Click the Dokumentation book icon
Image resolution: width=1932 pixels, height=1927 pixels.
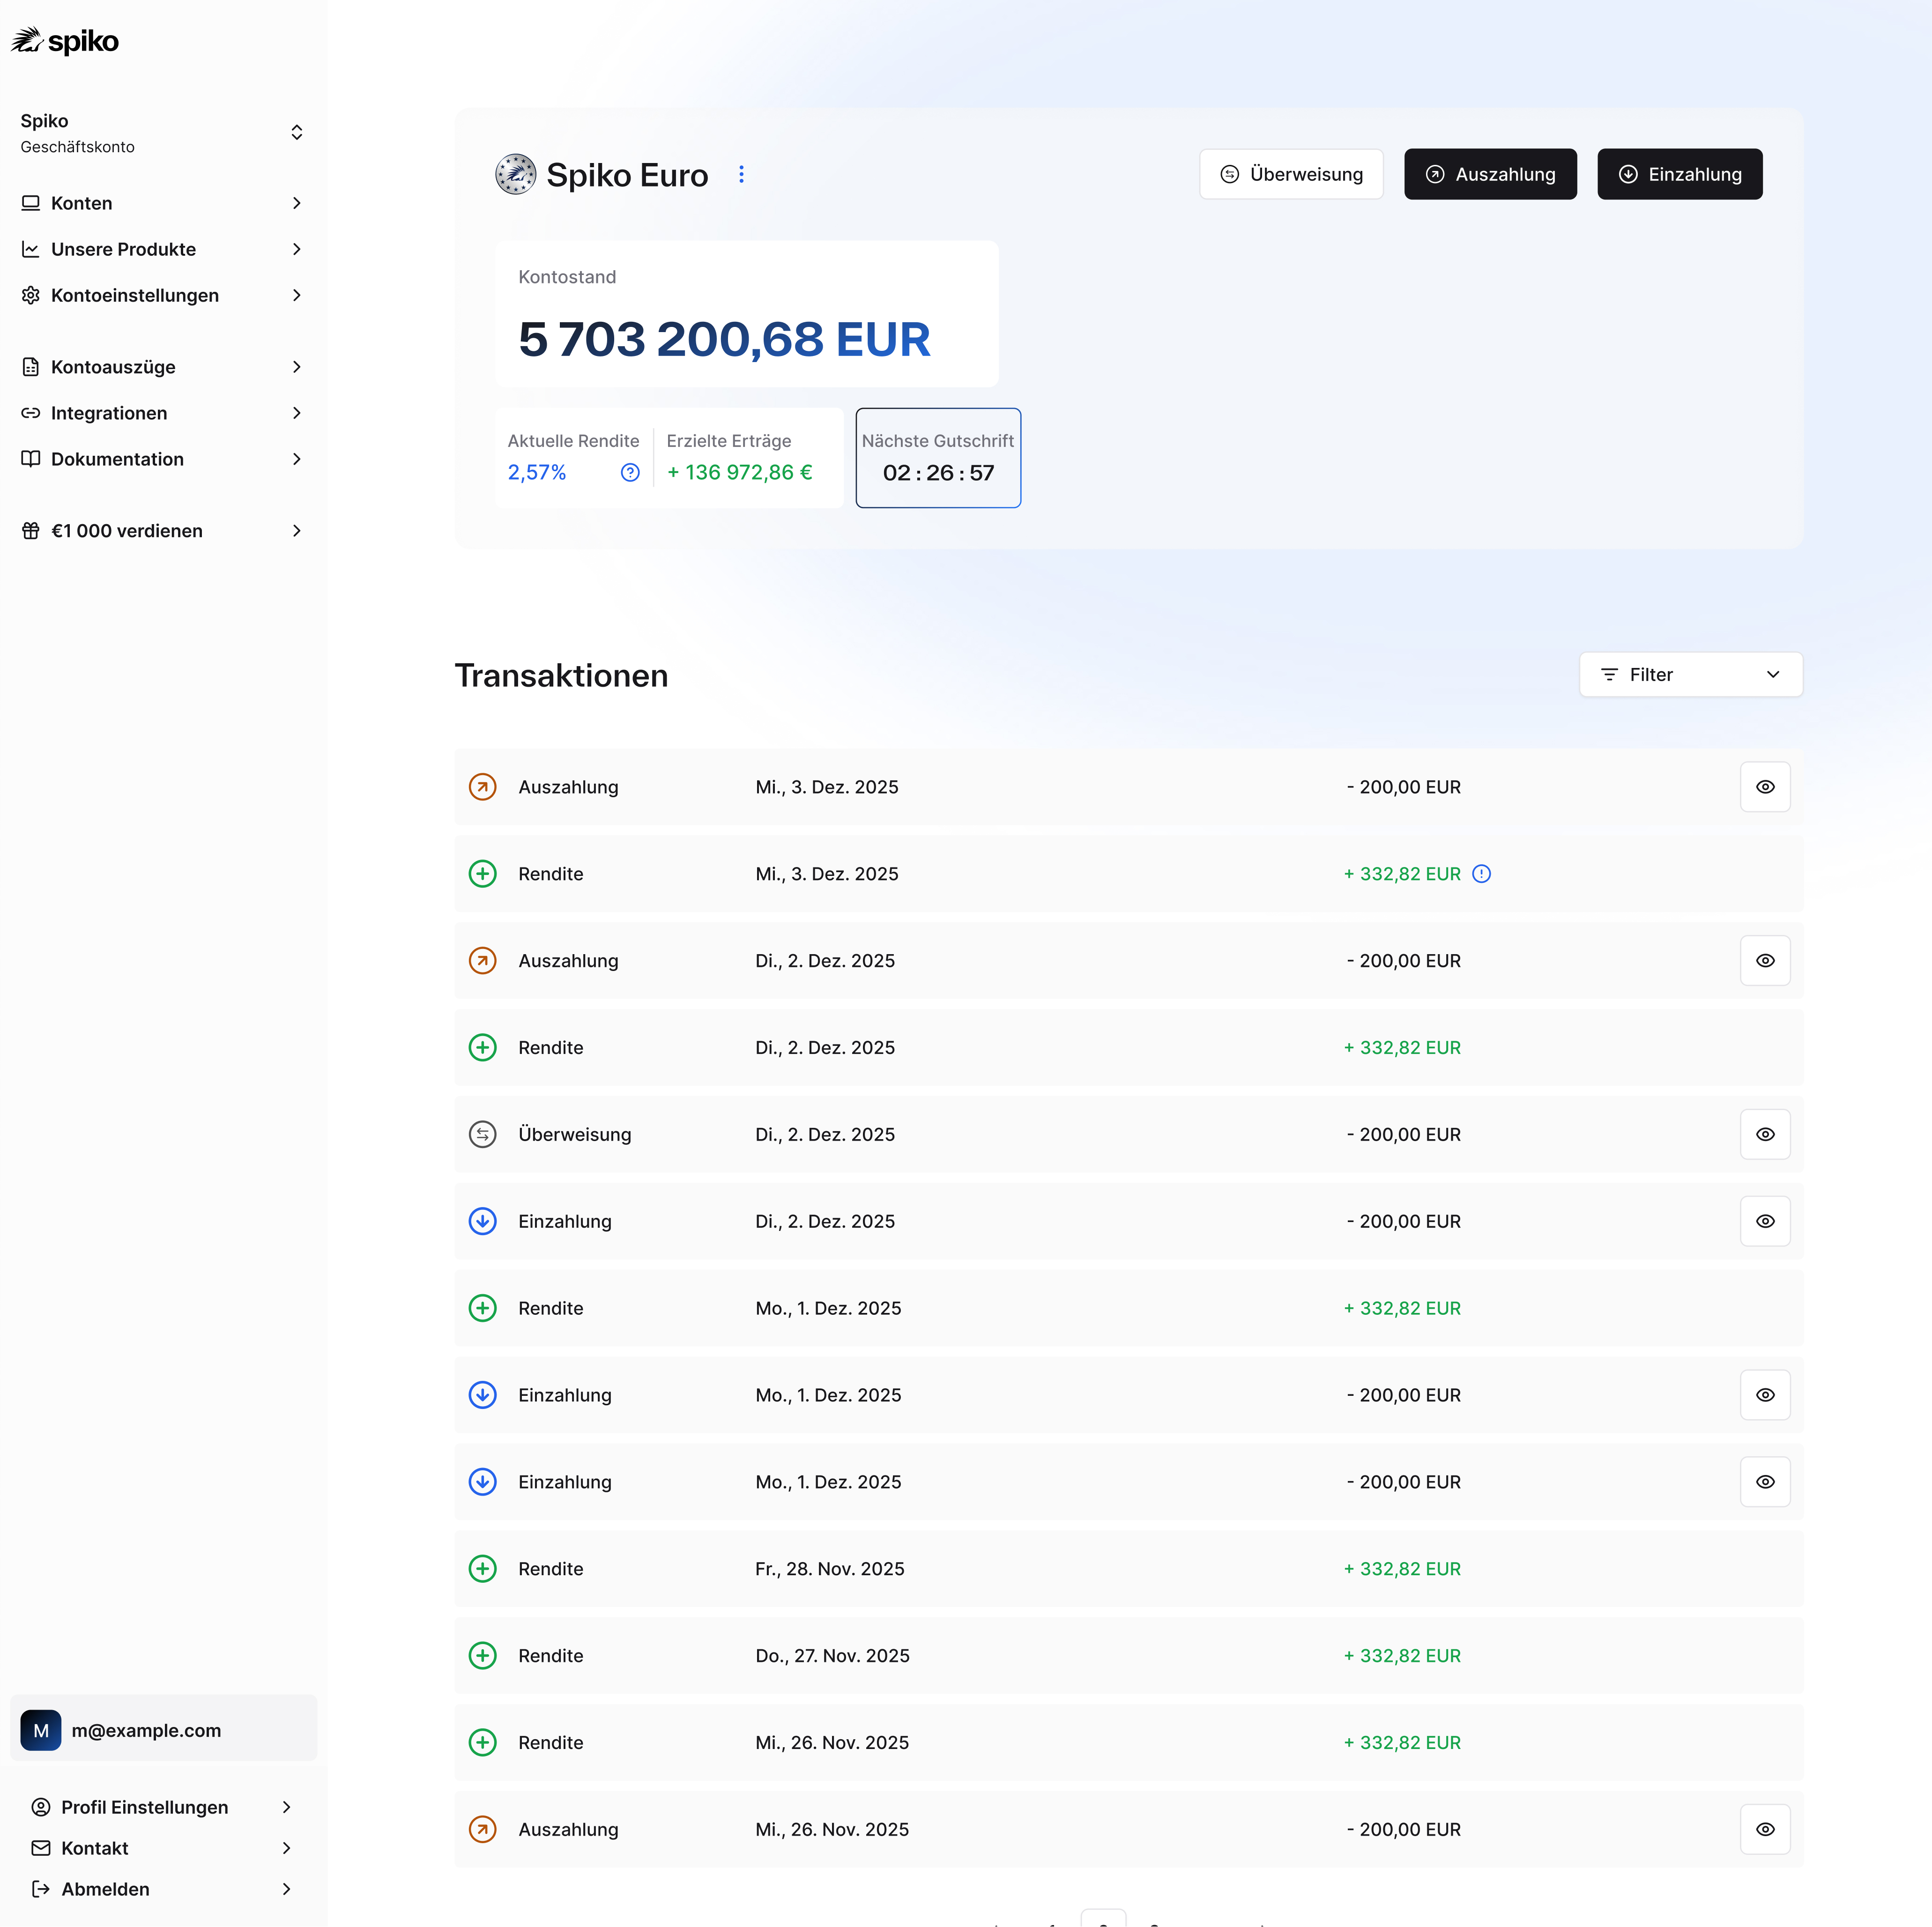click(31, 459)
